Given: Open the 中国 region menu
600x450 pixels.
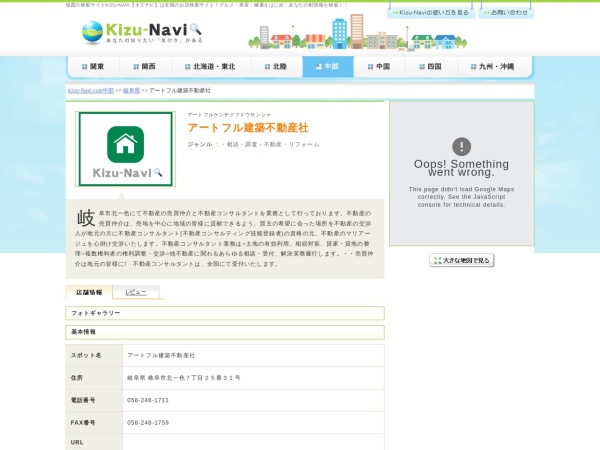Looking at the screenshot, I should click(x=379, y=67).
